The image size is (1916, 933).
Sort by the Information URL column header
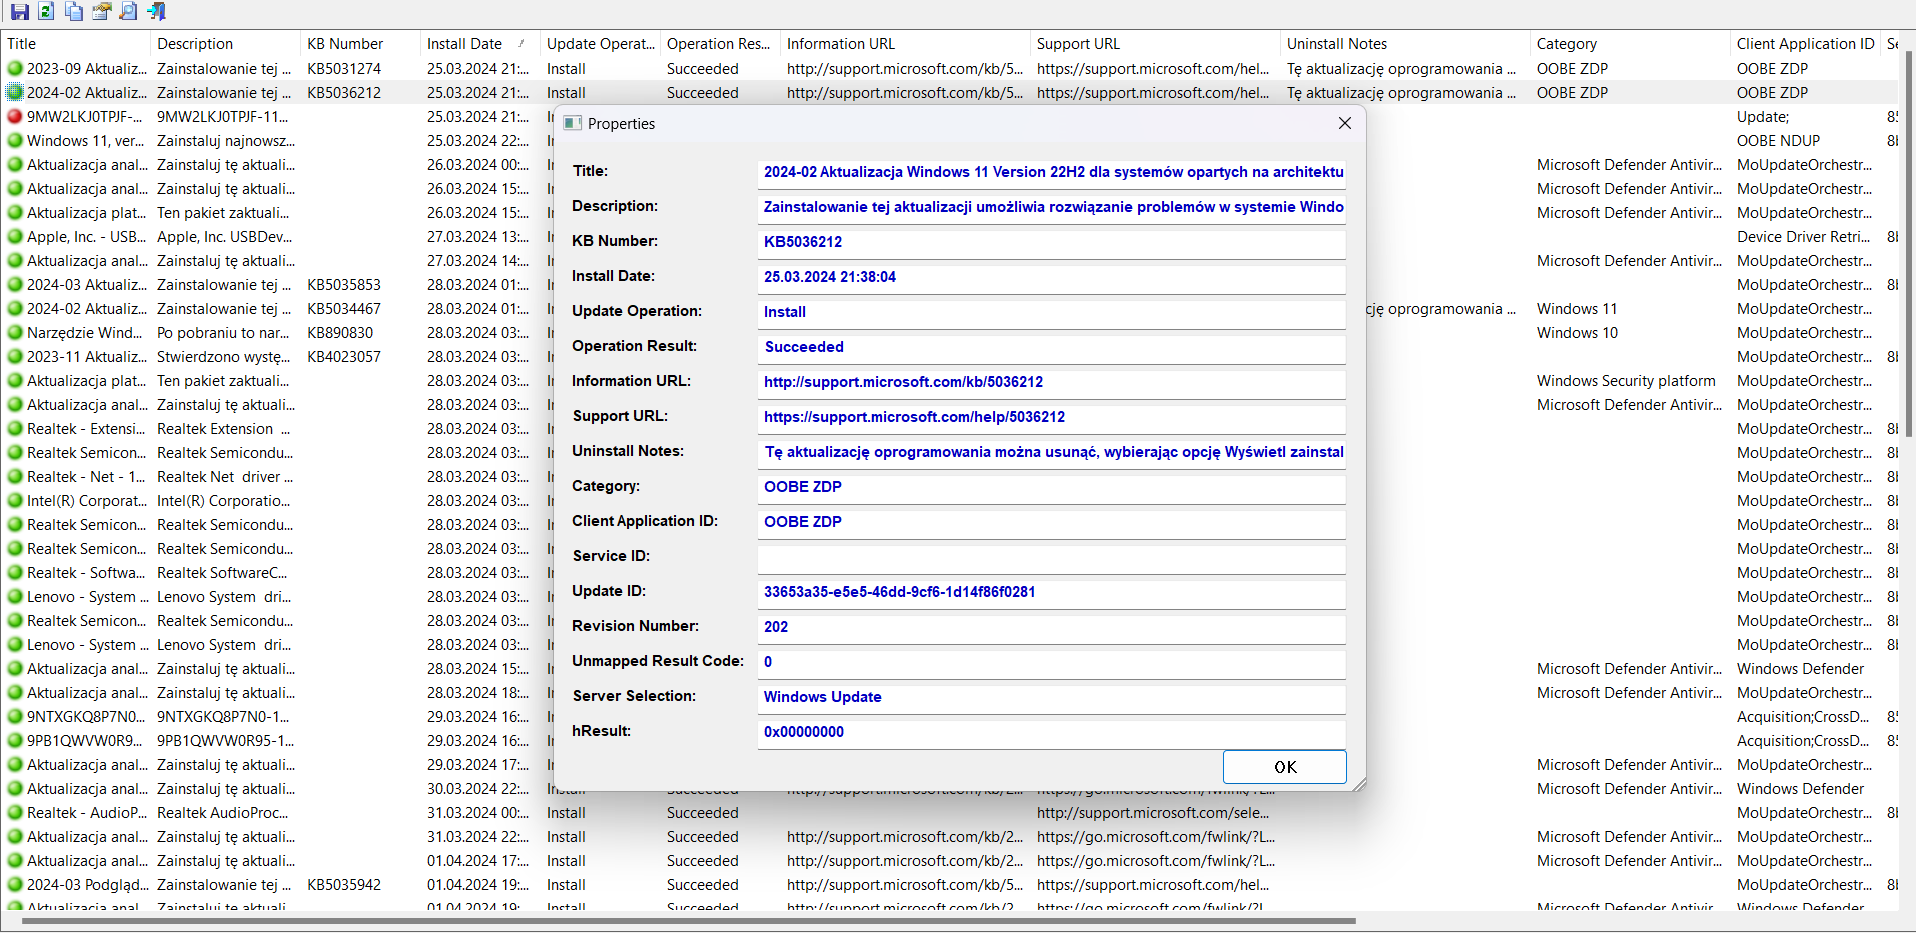[x=905, y=44]
